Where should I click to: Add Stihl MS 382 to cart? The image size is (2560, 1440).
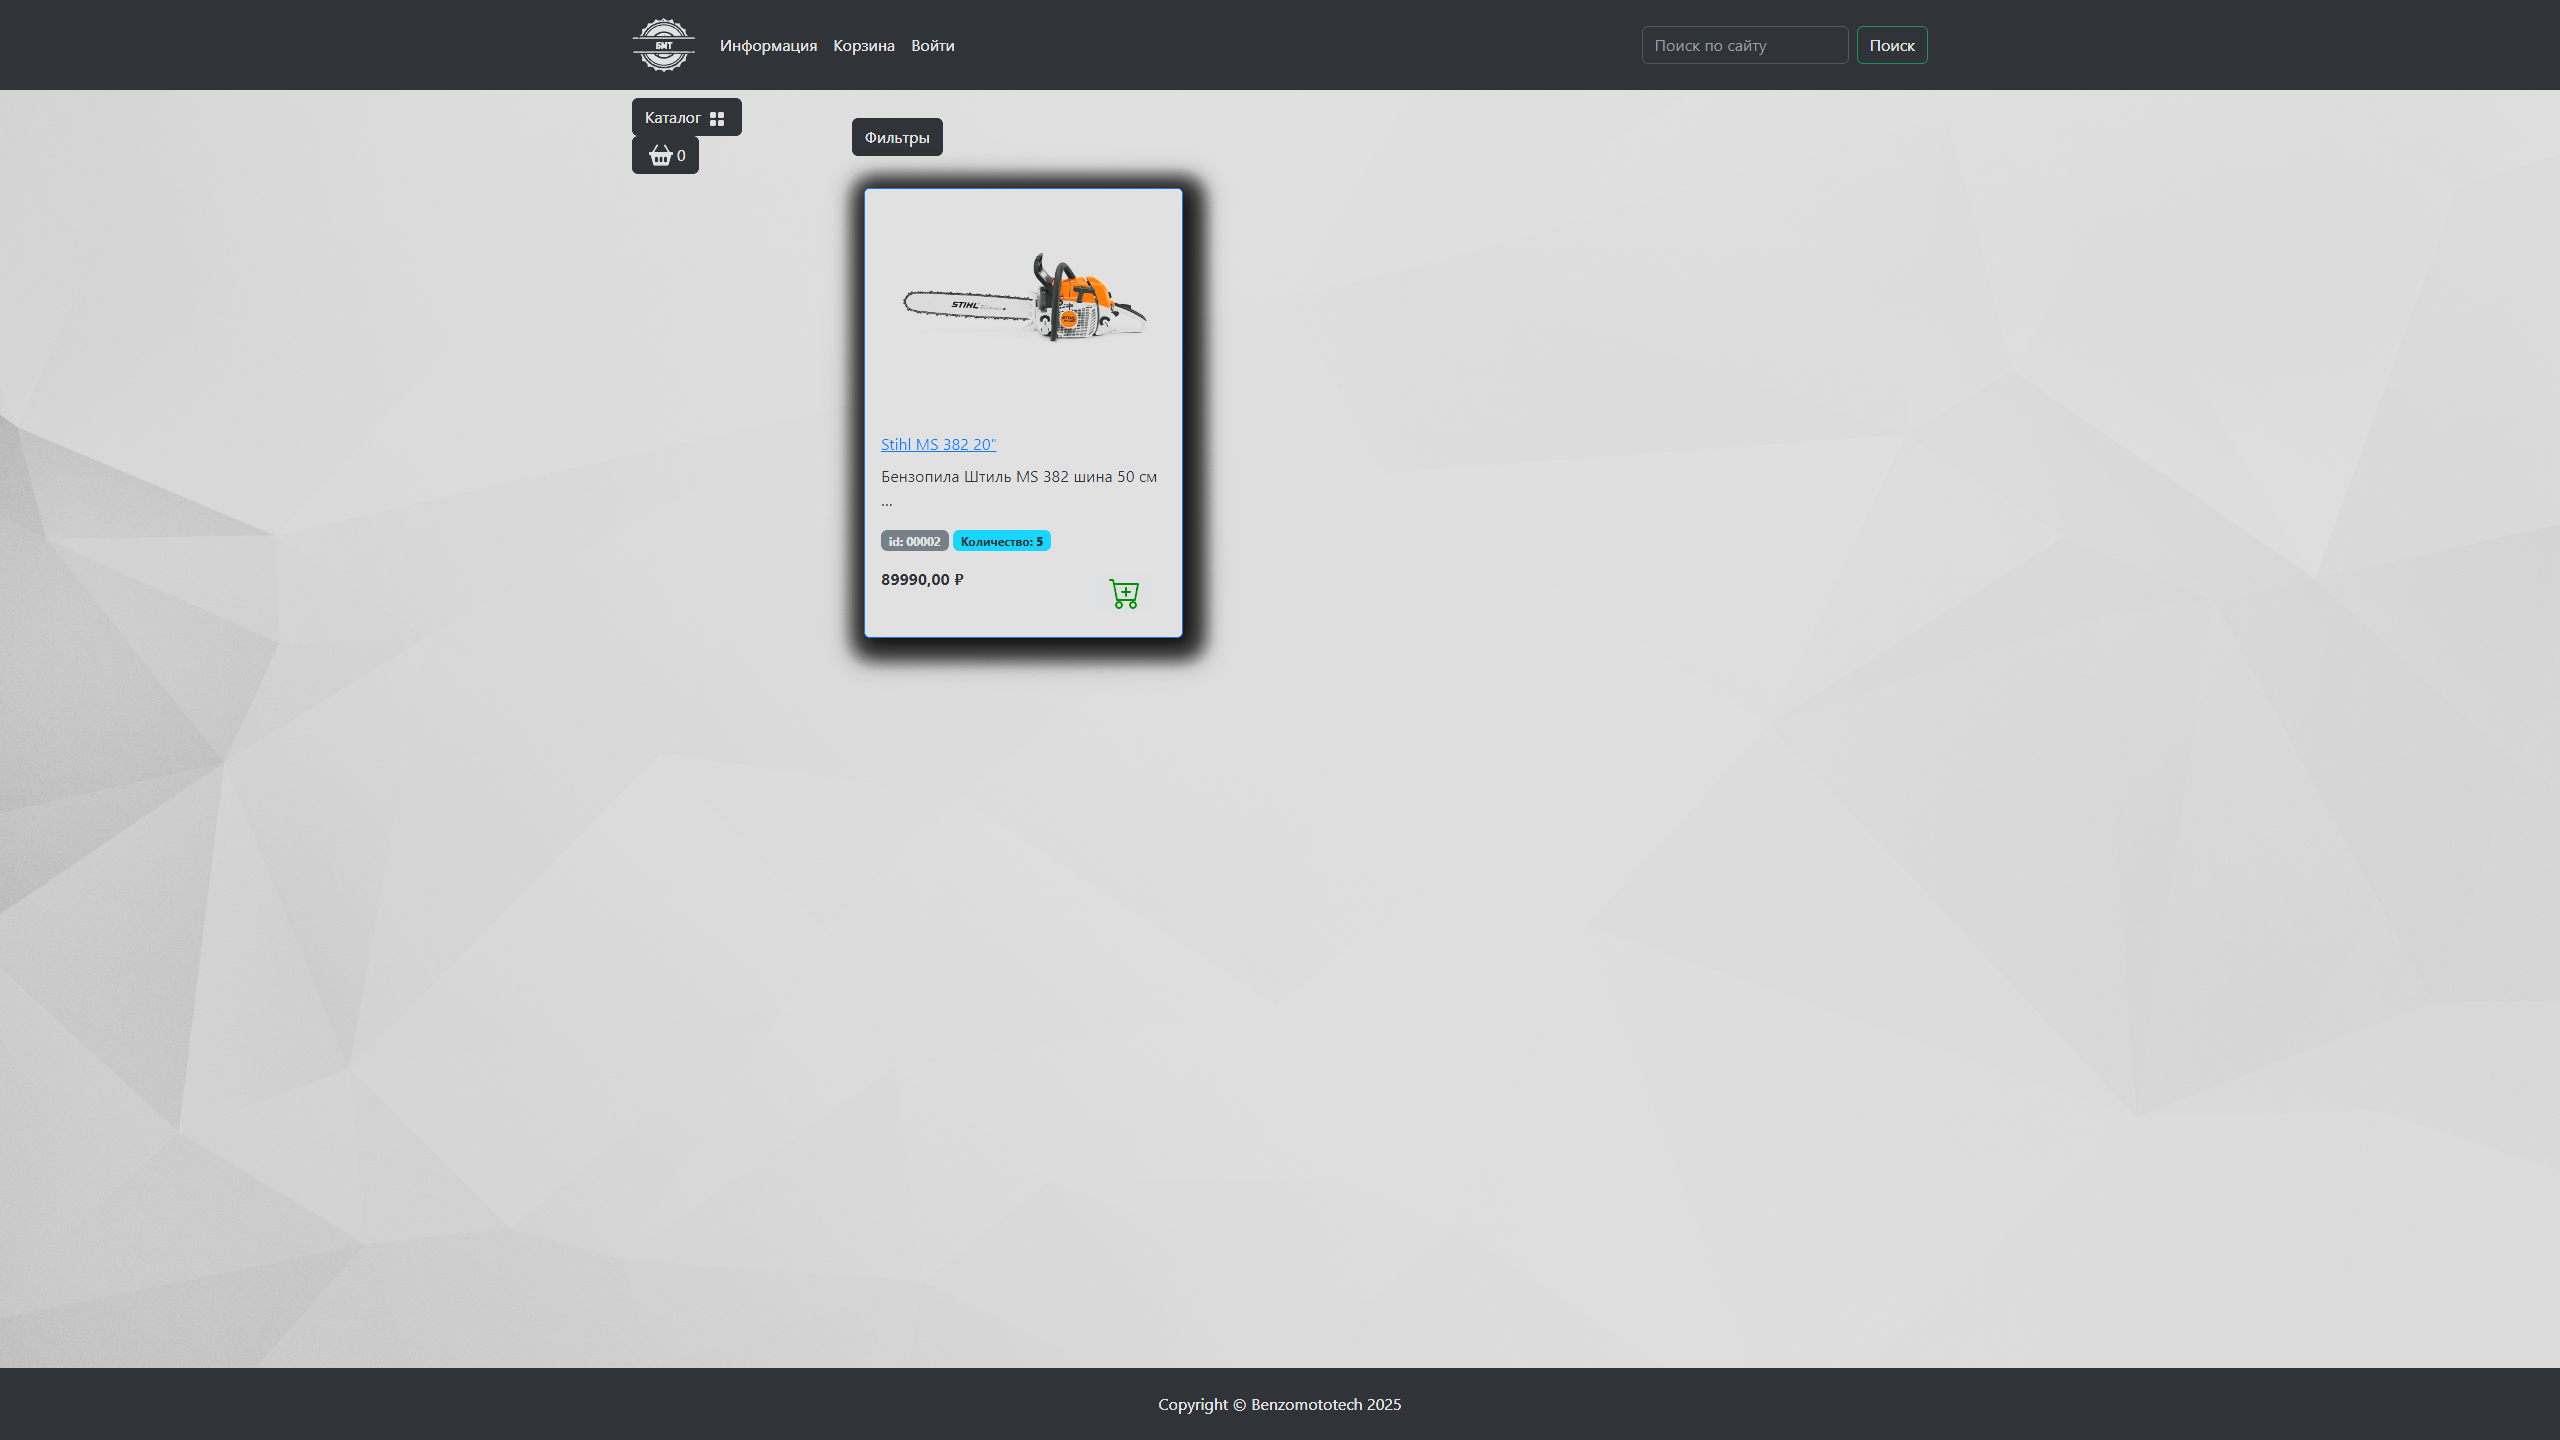point(1124,594)
